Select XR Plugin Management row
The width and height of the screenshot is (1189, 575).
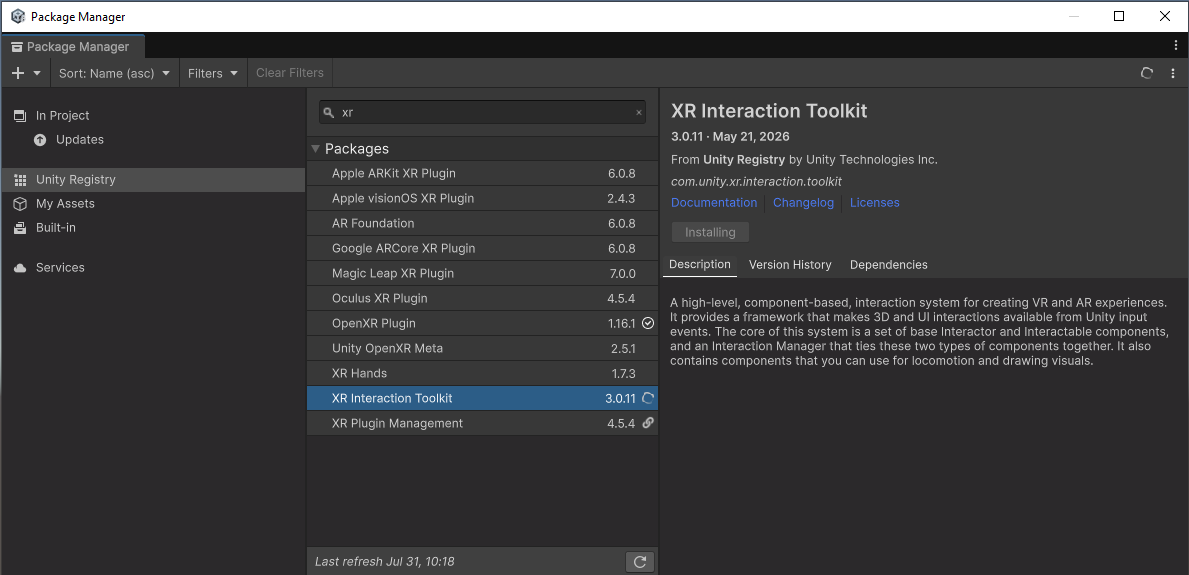point(482,423)
